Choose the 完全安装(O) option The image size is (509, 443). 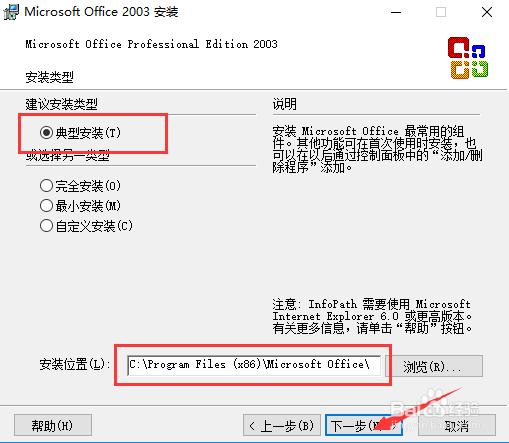(46, 186)
